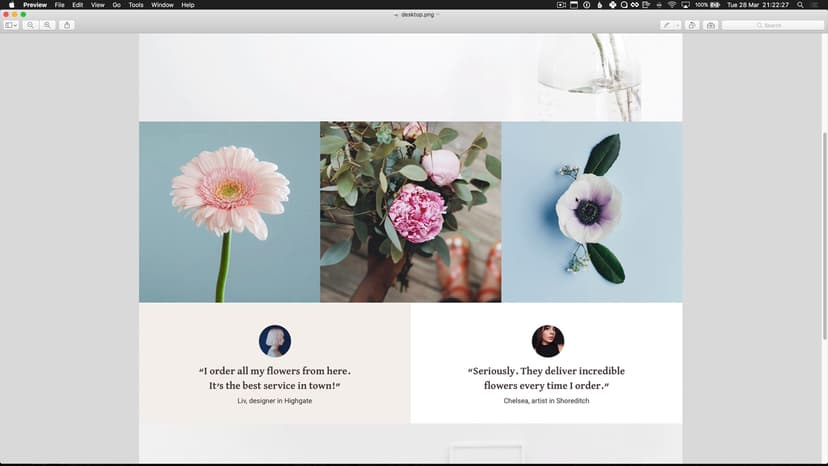
Task: Open the Tools menu
Action: (135, 5)
